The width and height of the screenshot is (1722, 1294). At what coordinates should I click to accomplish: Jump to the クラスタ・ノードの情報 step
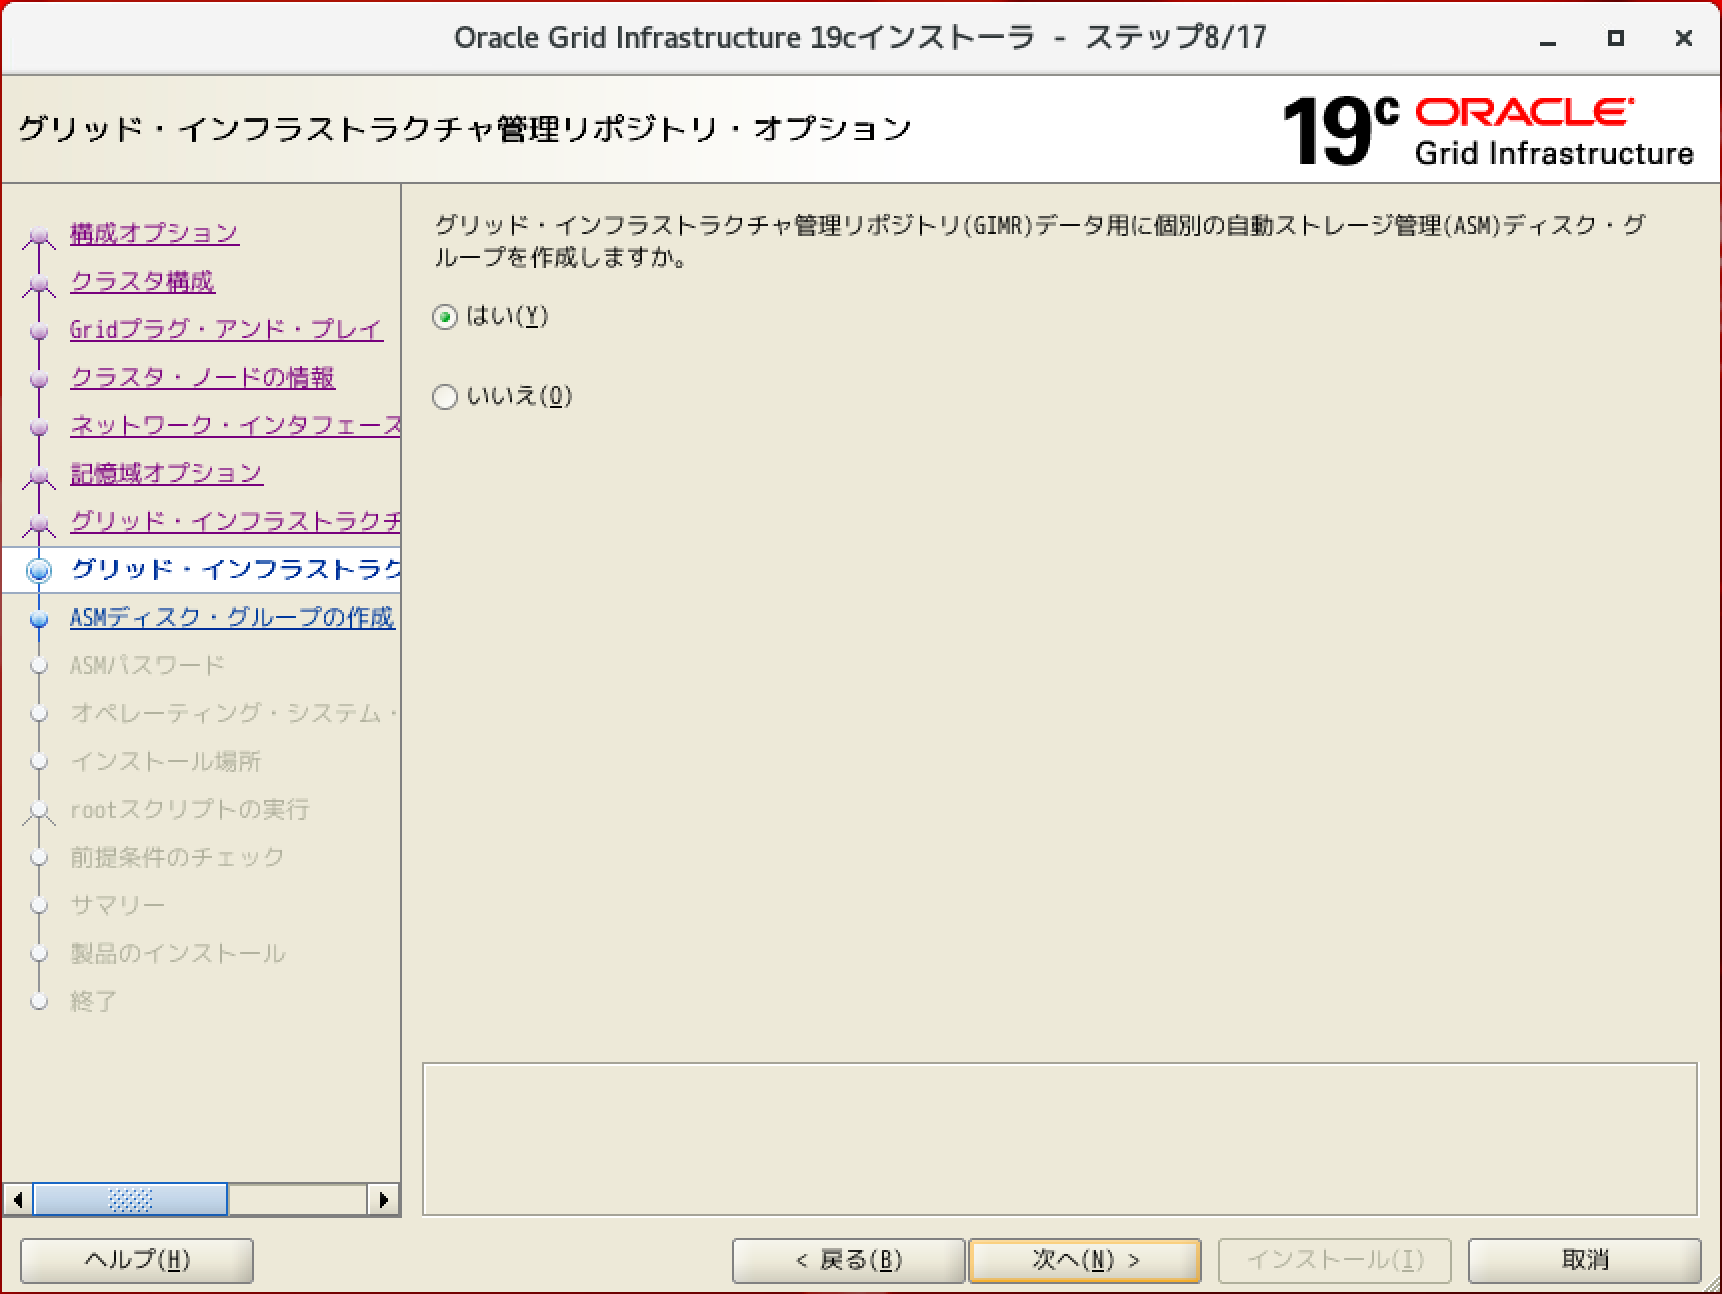click(x=202, y=377)
